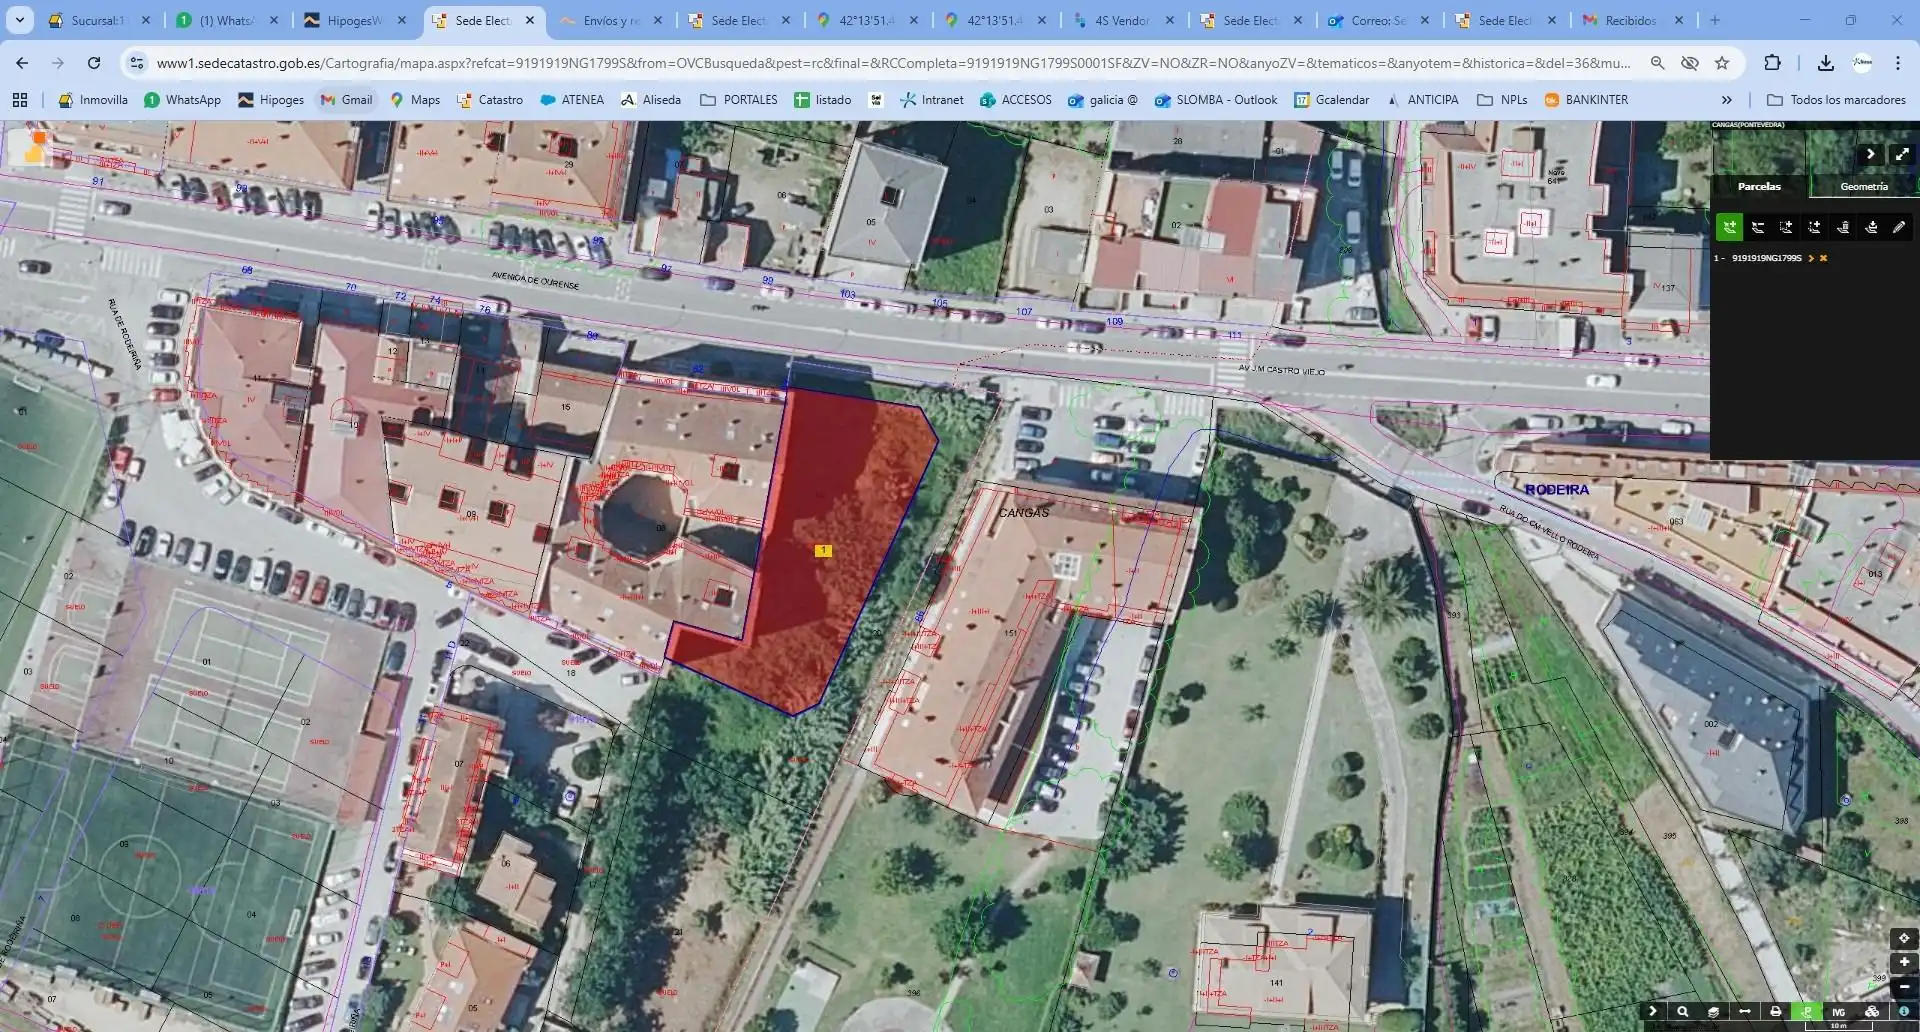Center the map with the locate button

coord(1904,938)
